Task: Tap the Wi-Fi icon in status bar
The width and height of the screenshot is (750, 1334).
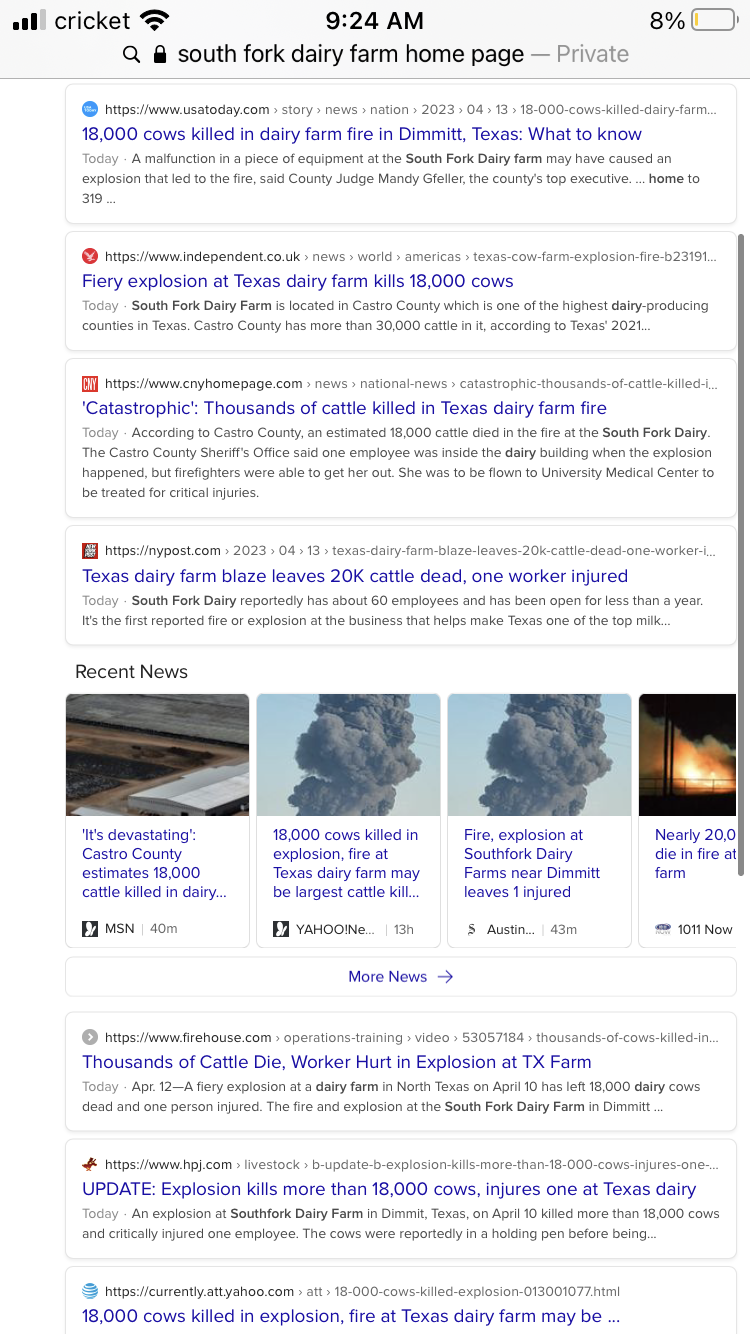Action: 155,20
